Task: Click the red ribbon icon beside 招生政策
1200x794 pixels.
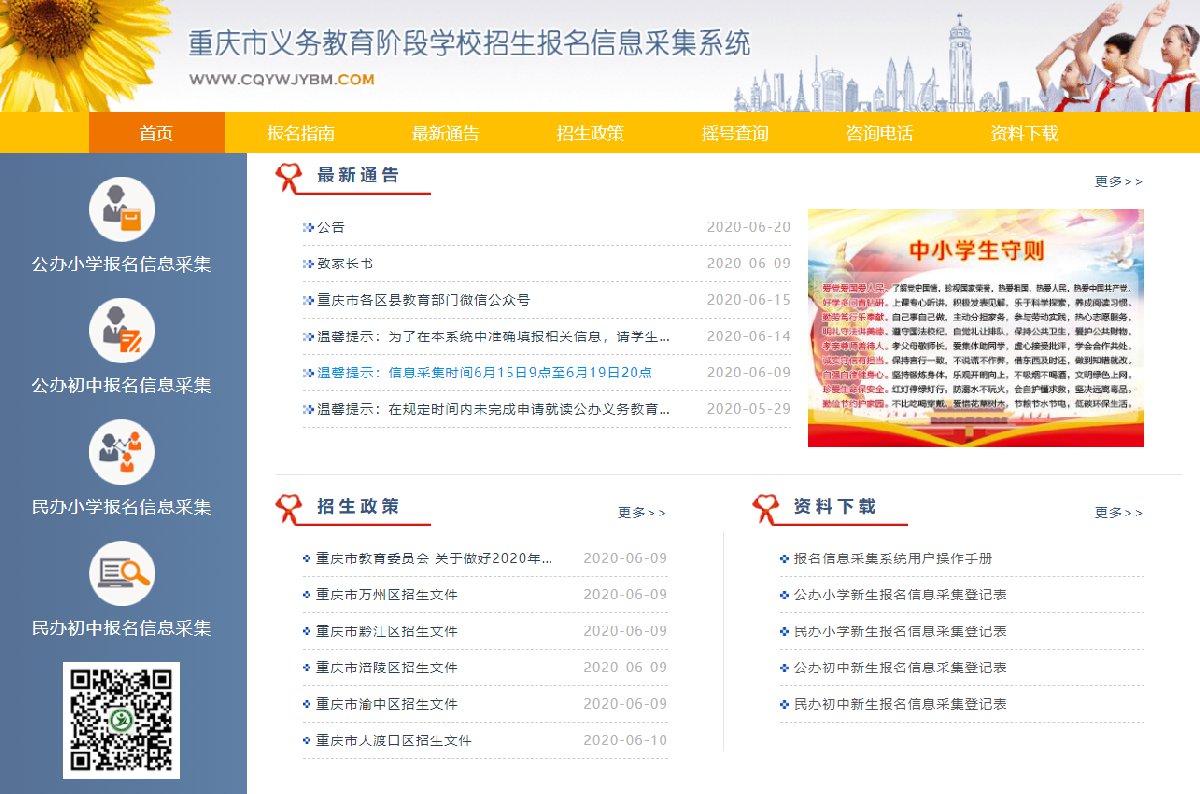Action: [x=289, y=508]
